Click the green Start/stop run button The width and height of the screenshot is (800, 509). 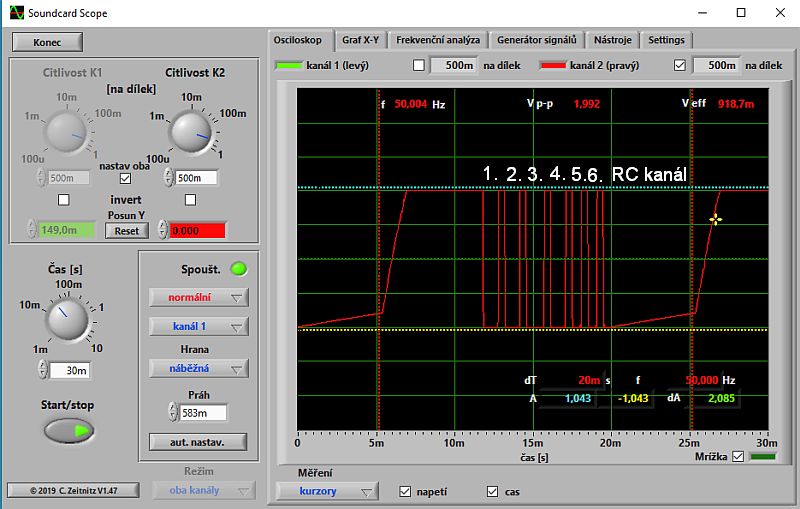(68, 431)
